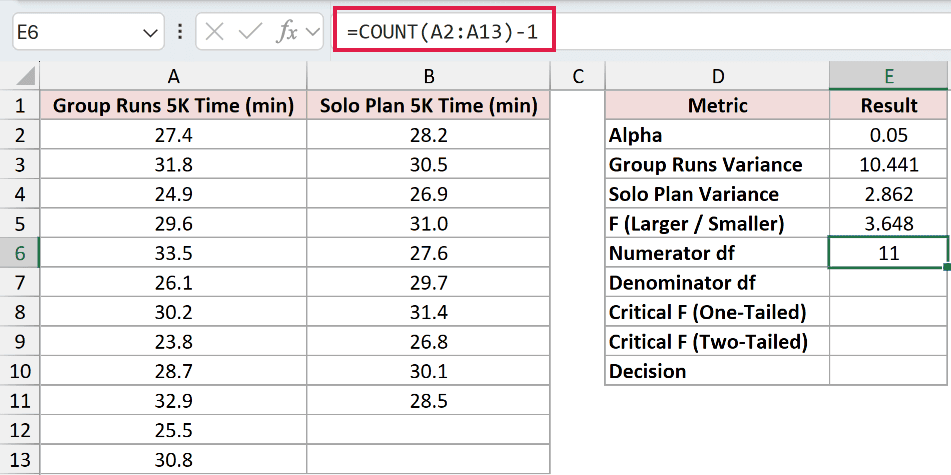951x475 pixels.
Task: Select cell with value 26.8
Action: point(429,342)
